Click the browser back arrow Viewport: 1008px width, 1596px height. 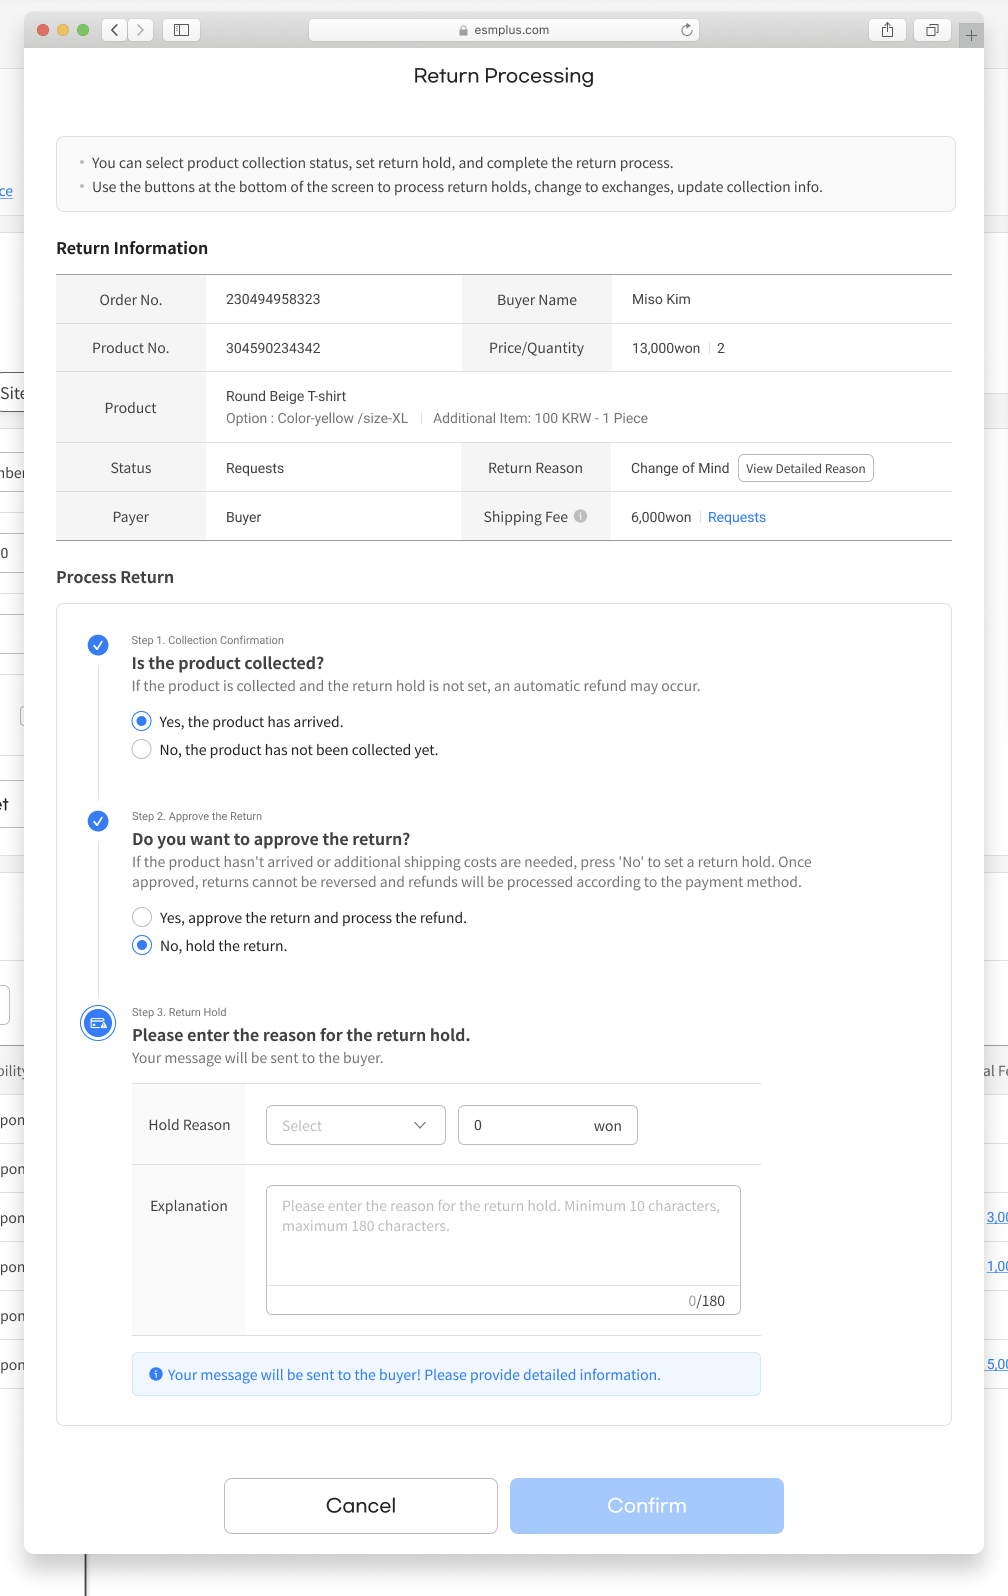[115, 30]
